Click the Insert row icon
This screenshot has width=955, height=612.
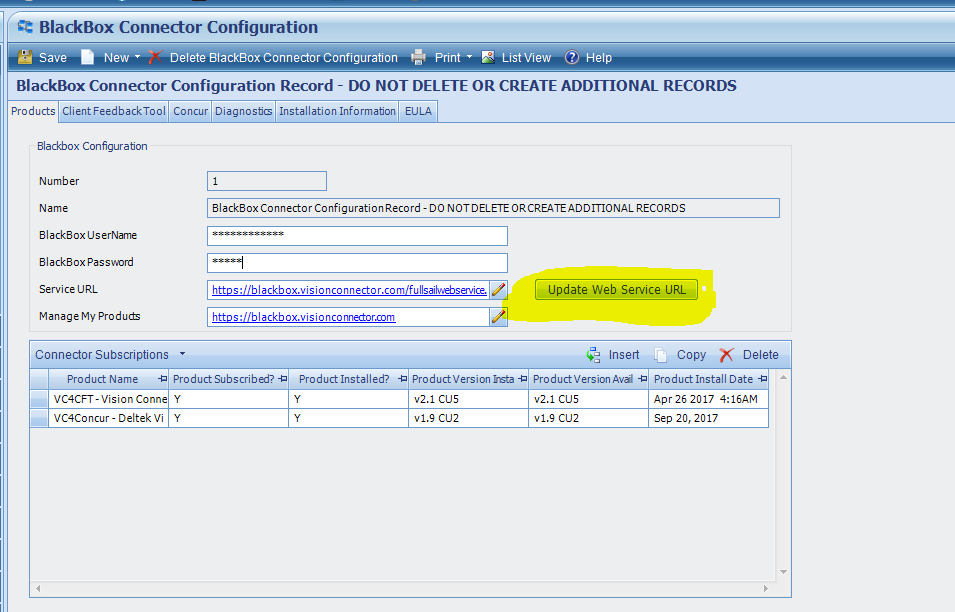pyautogui.click(x=594, y=354)
